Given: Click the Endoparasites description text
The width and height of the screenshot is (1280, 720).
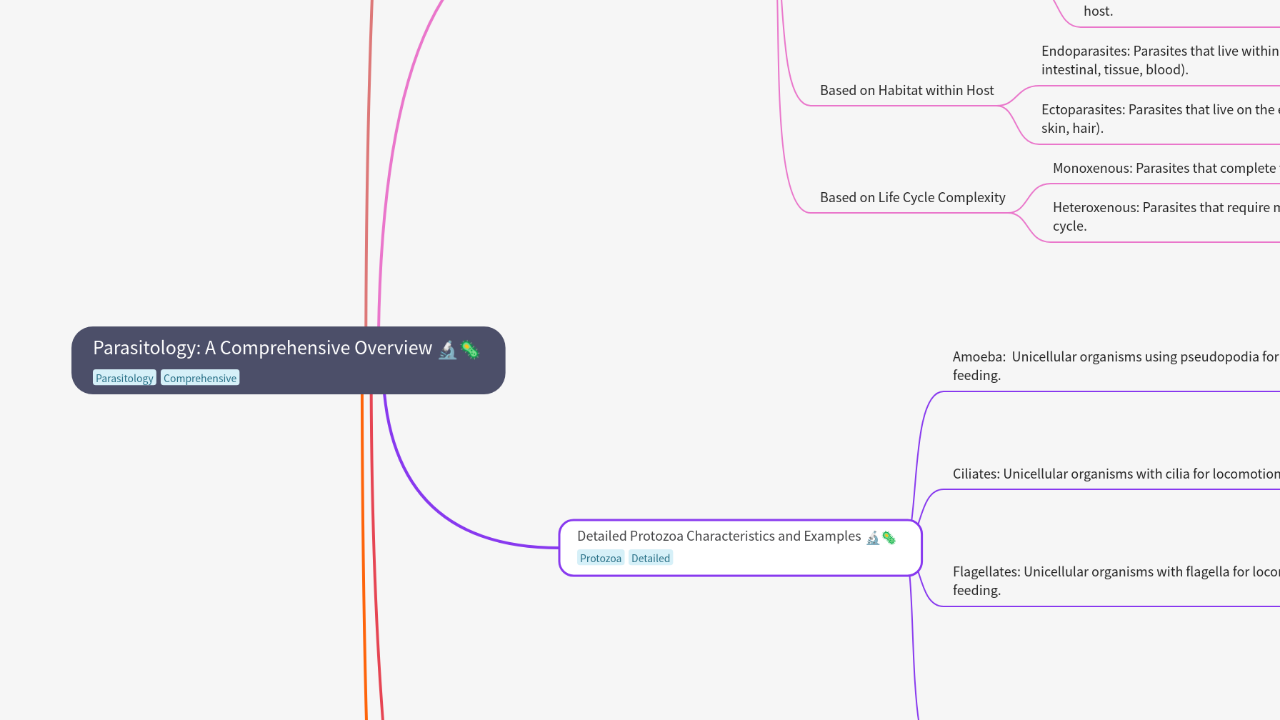Looking at the screenshot, I should pyautogui.click(x=1160, y=60).
